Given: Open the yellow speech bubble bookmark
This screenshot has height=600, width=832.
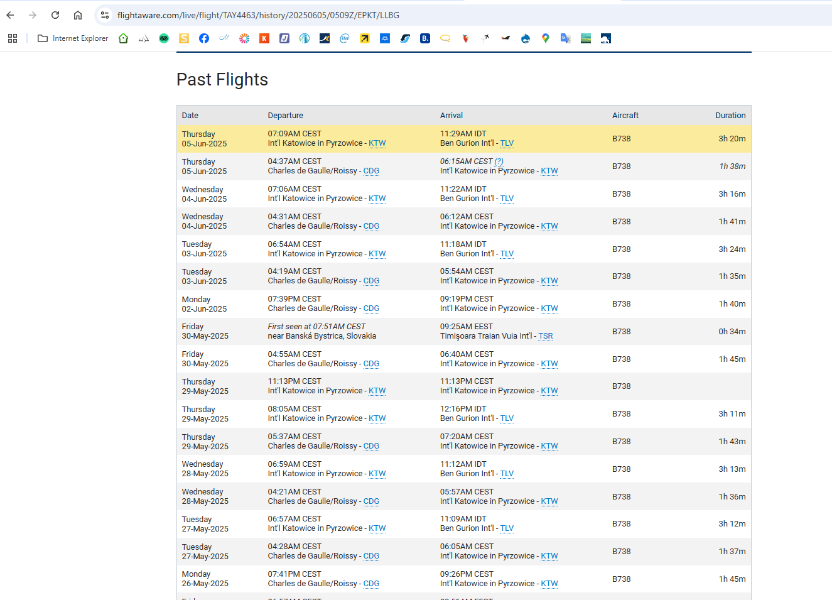Looking at the screenshot, I should pos(445,38).
